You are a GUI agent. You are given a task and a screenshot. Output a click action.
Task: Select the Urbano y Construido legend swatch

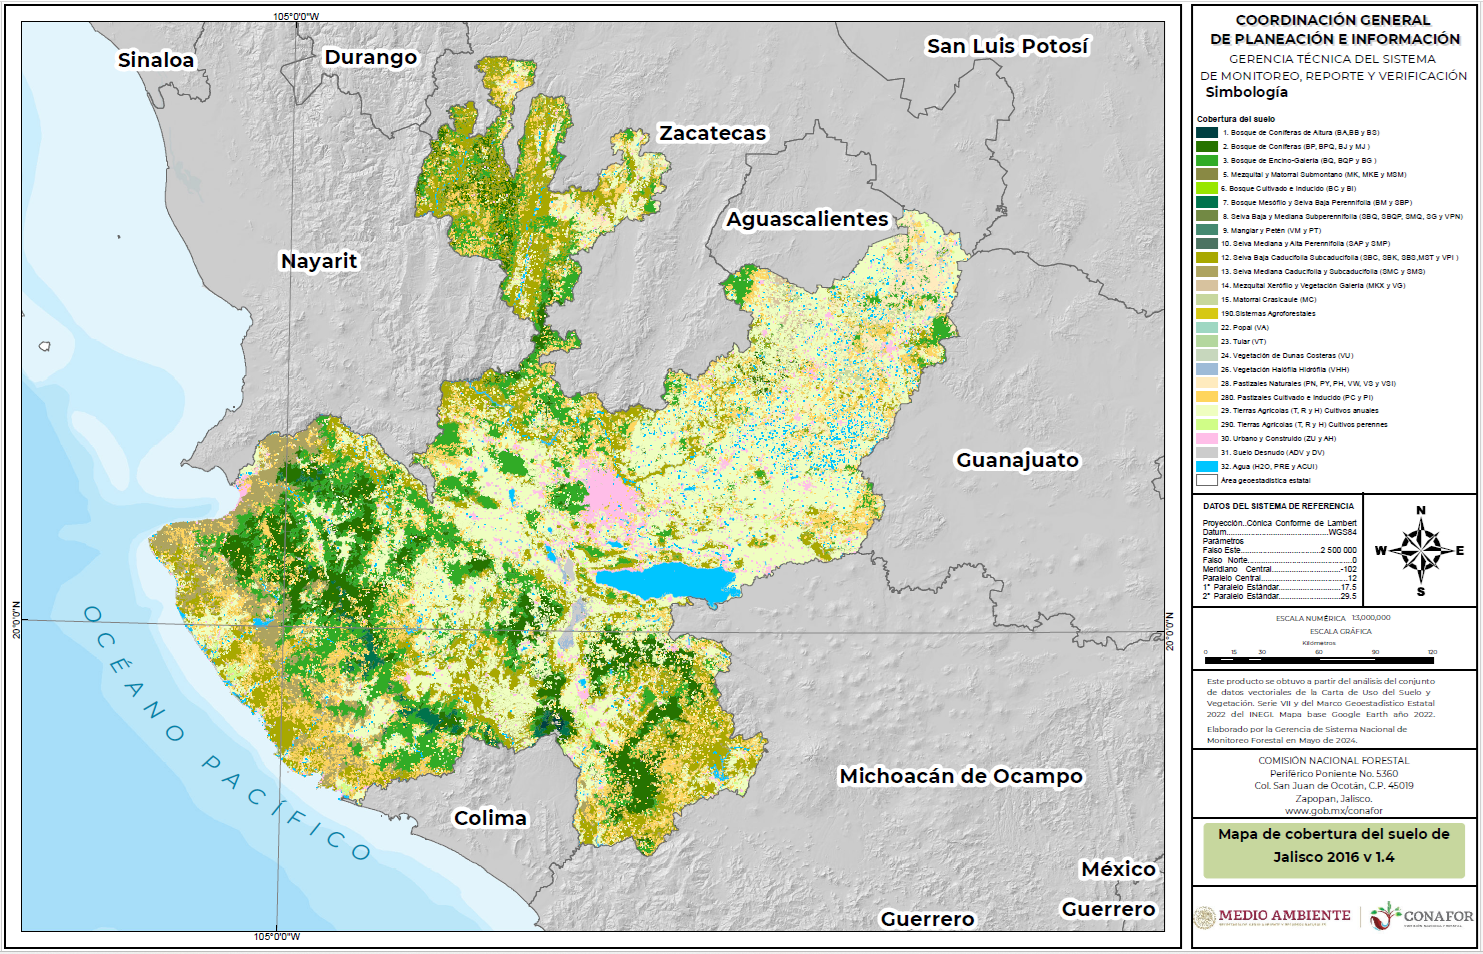click(1207, 439)
